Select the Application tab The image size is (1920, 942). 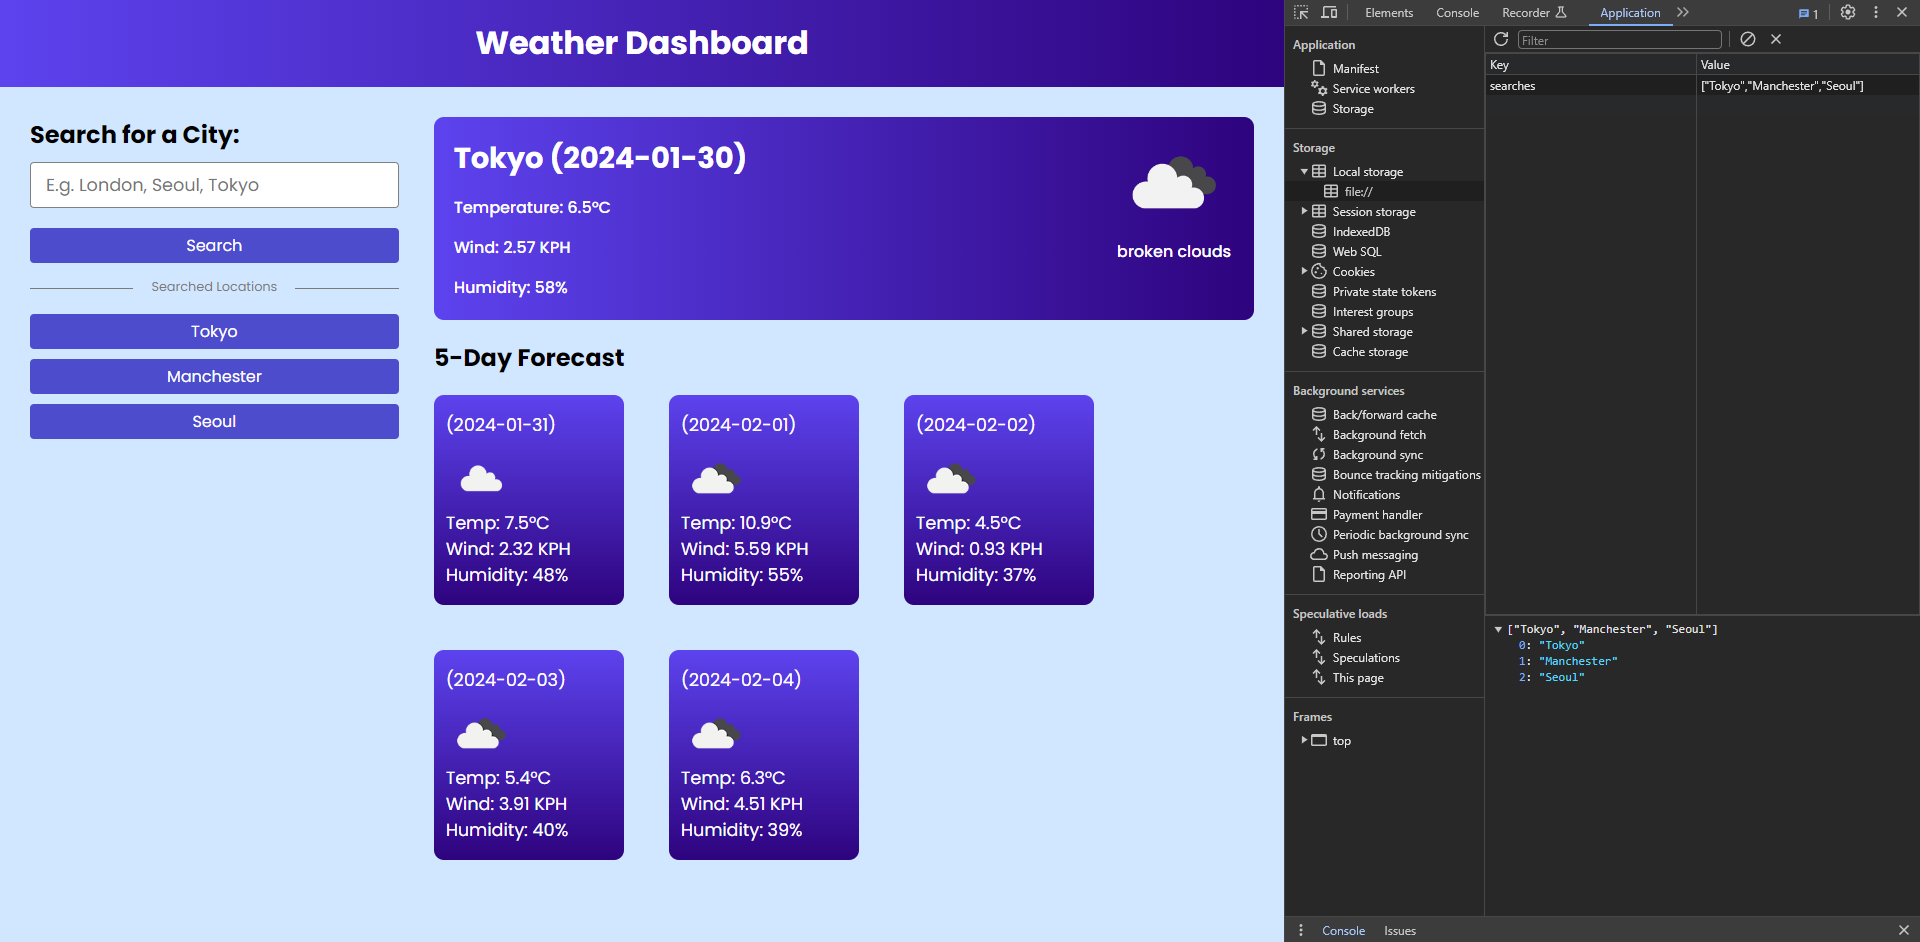click(1630, 13)
